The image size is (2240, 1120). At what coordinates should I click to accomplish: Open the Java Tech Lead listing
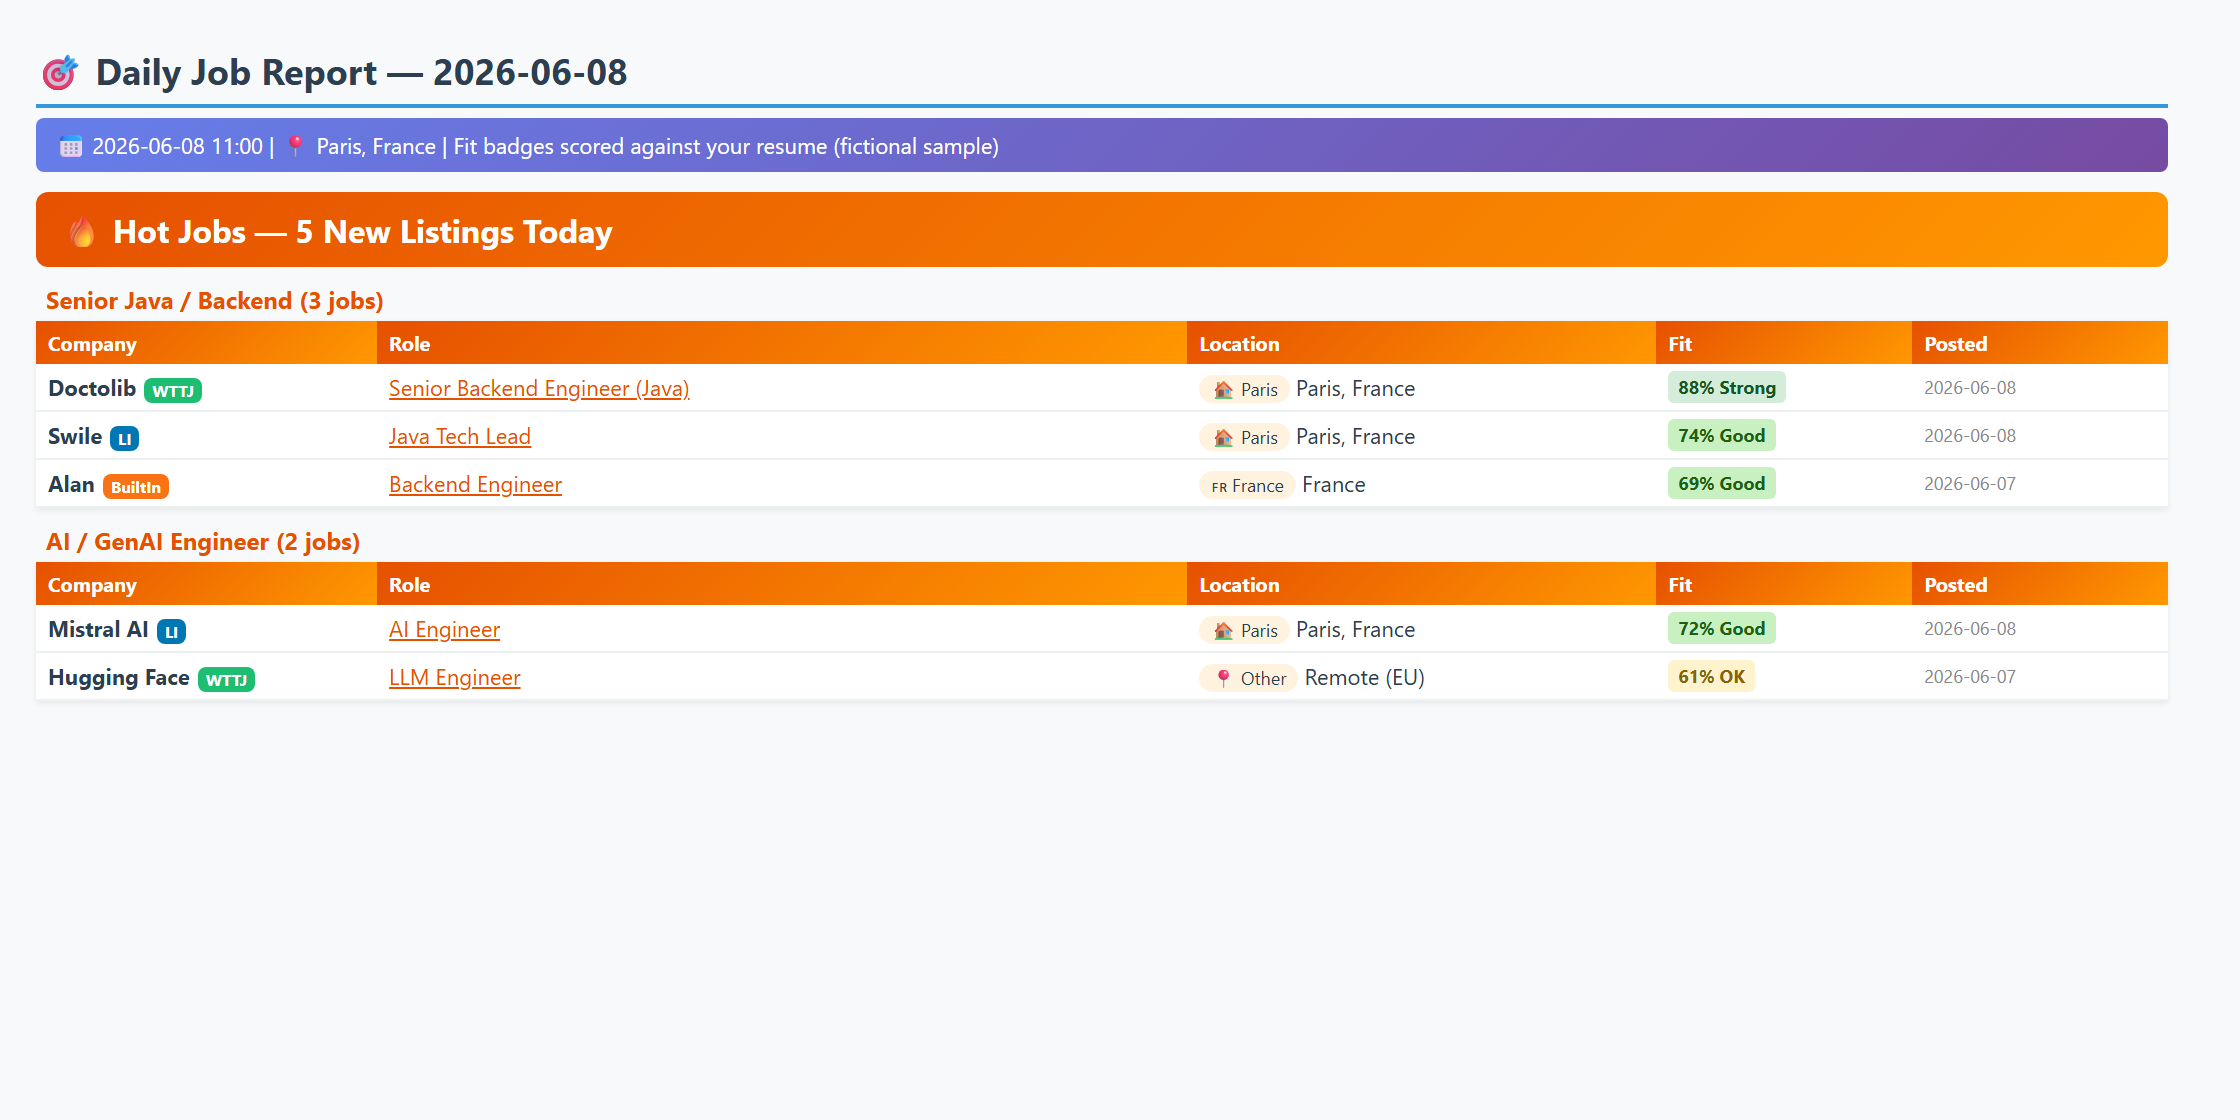[x=460, y=437]
